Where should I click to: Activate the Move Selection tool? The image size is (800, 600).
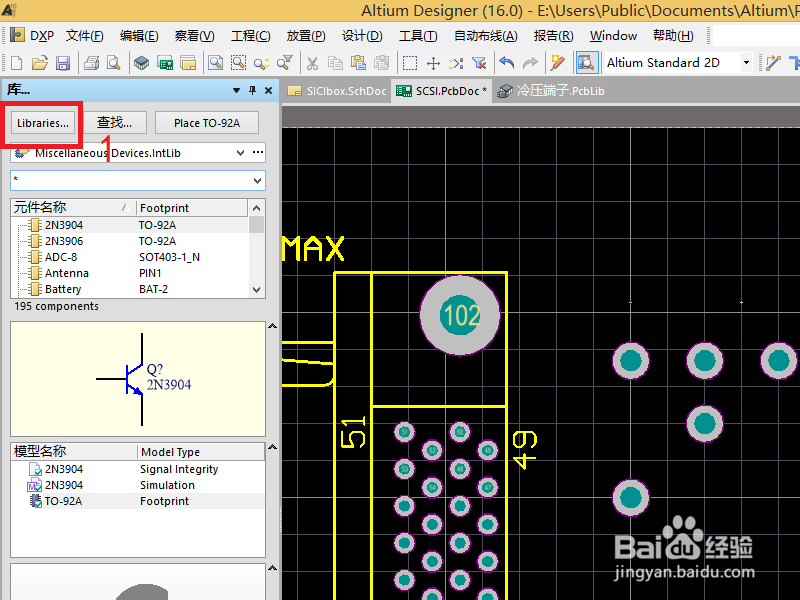pyautogui.click(x=433, y=63)
